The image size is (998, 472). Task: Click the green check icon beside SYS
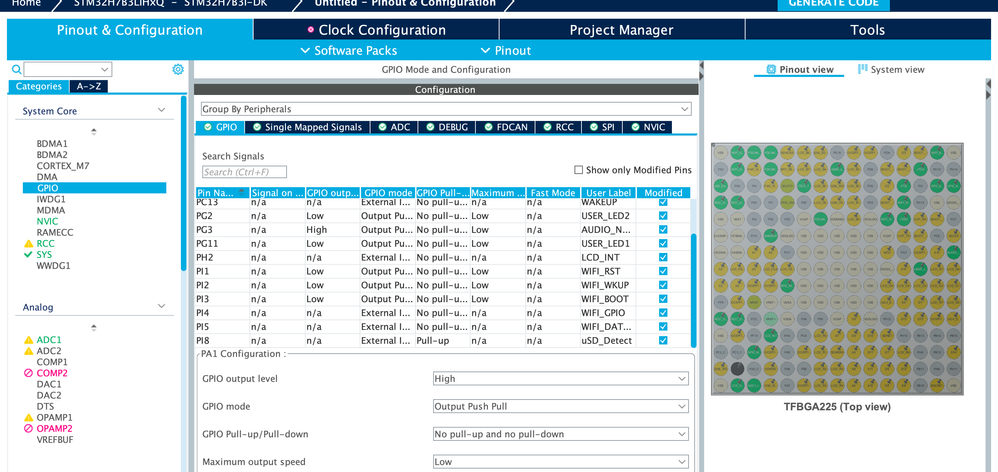coord(28,254)
